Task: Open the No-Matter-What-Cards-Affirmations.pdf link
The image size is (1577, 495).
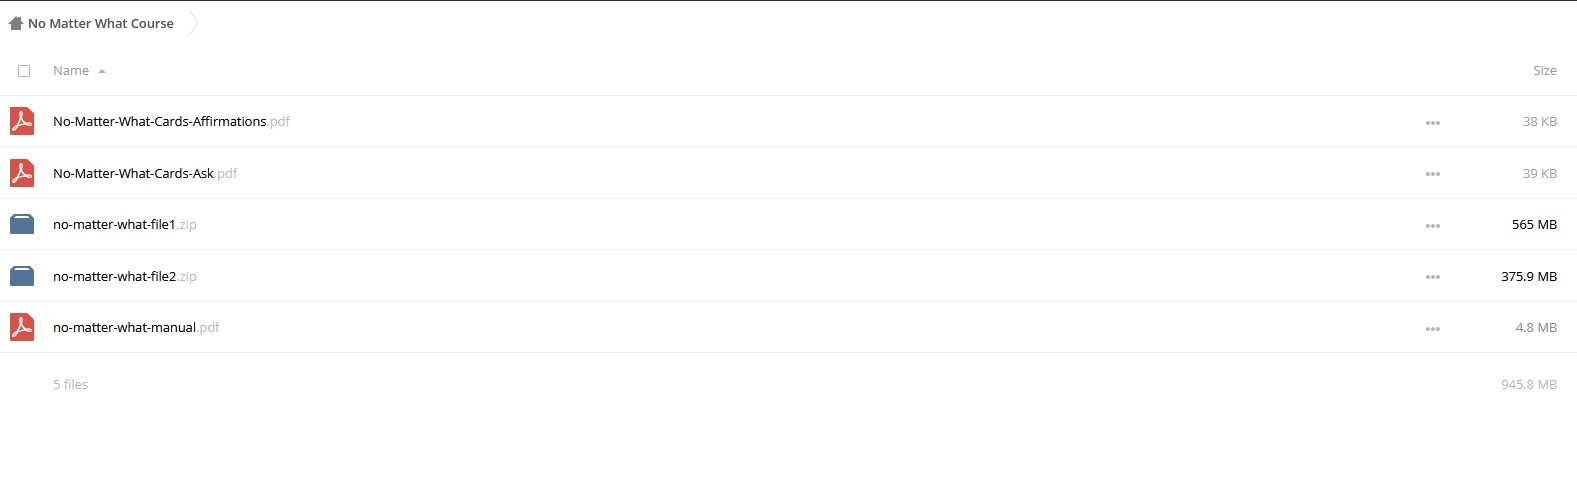Action: click(171, 121)
